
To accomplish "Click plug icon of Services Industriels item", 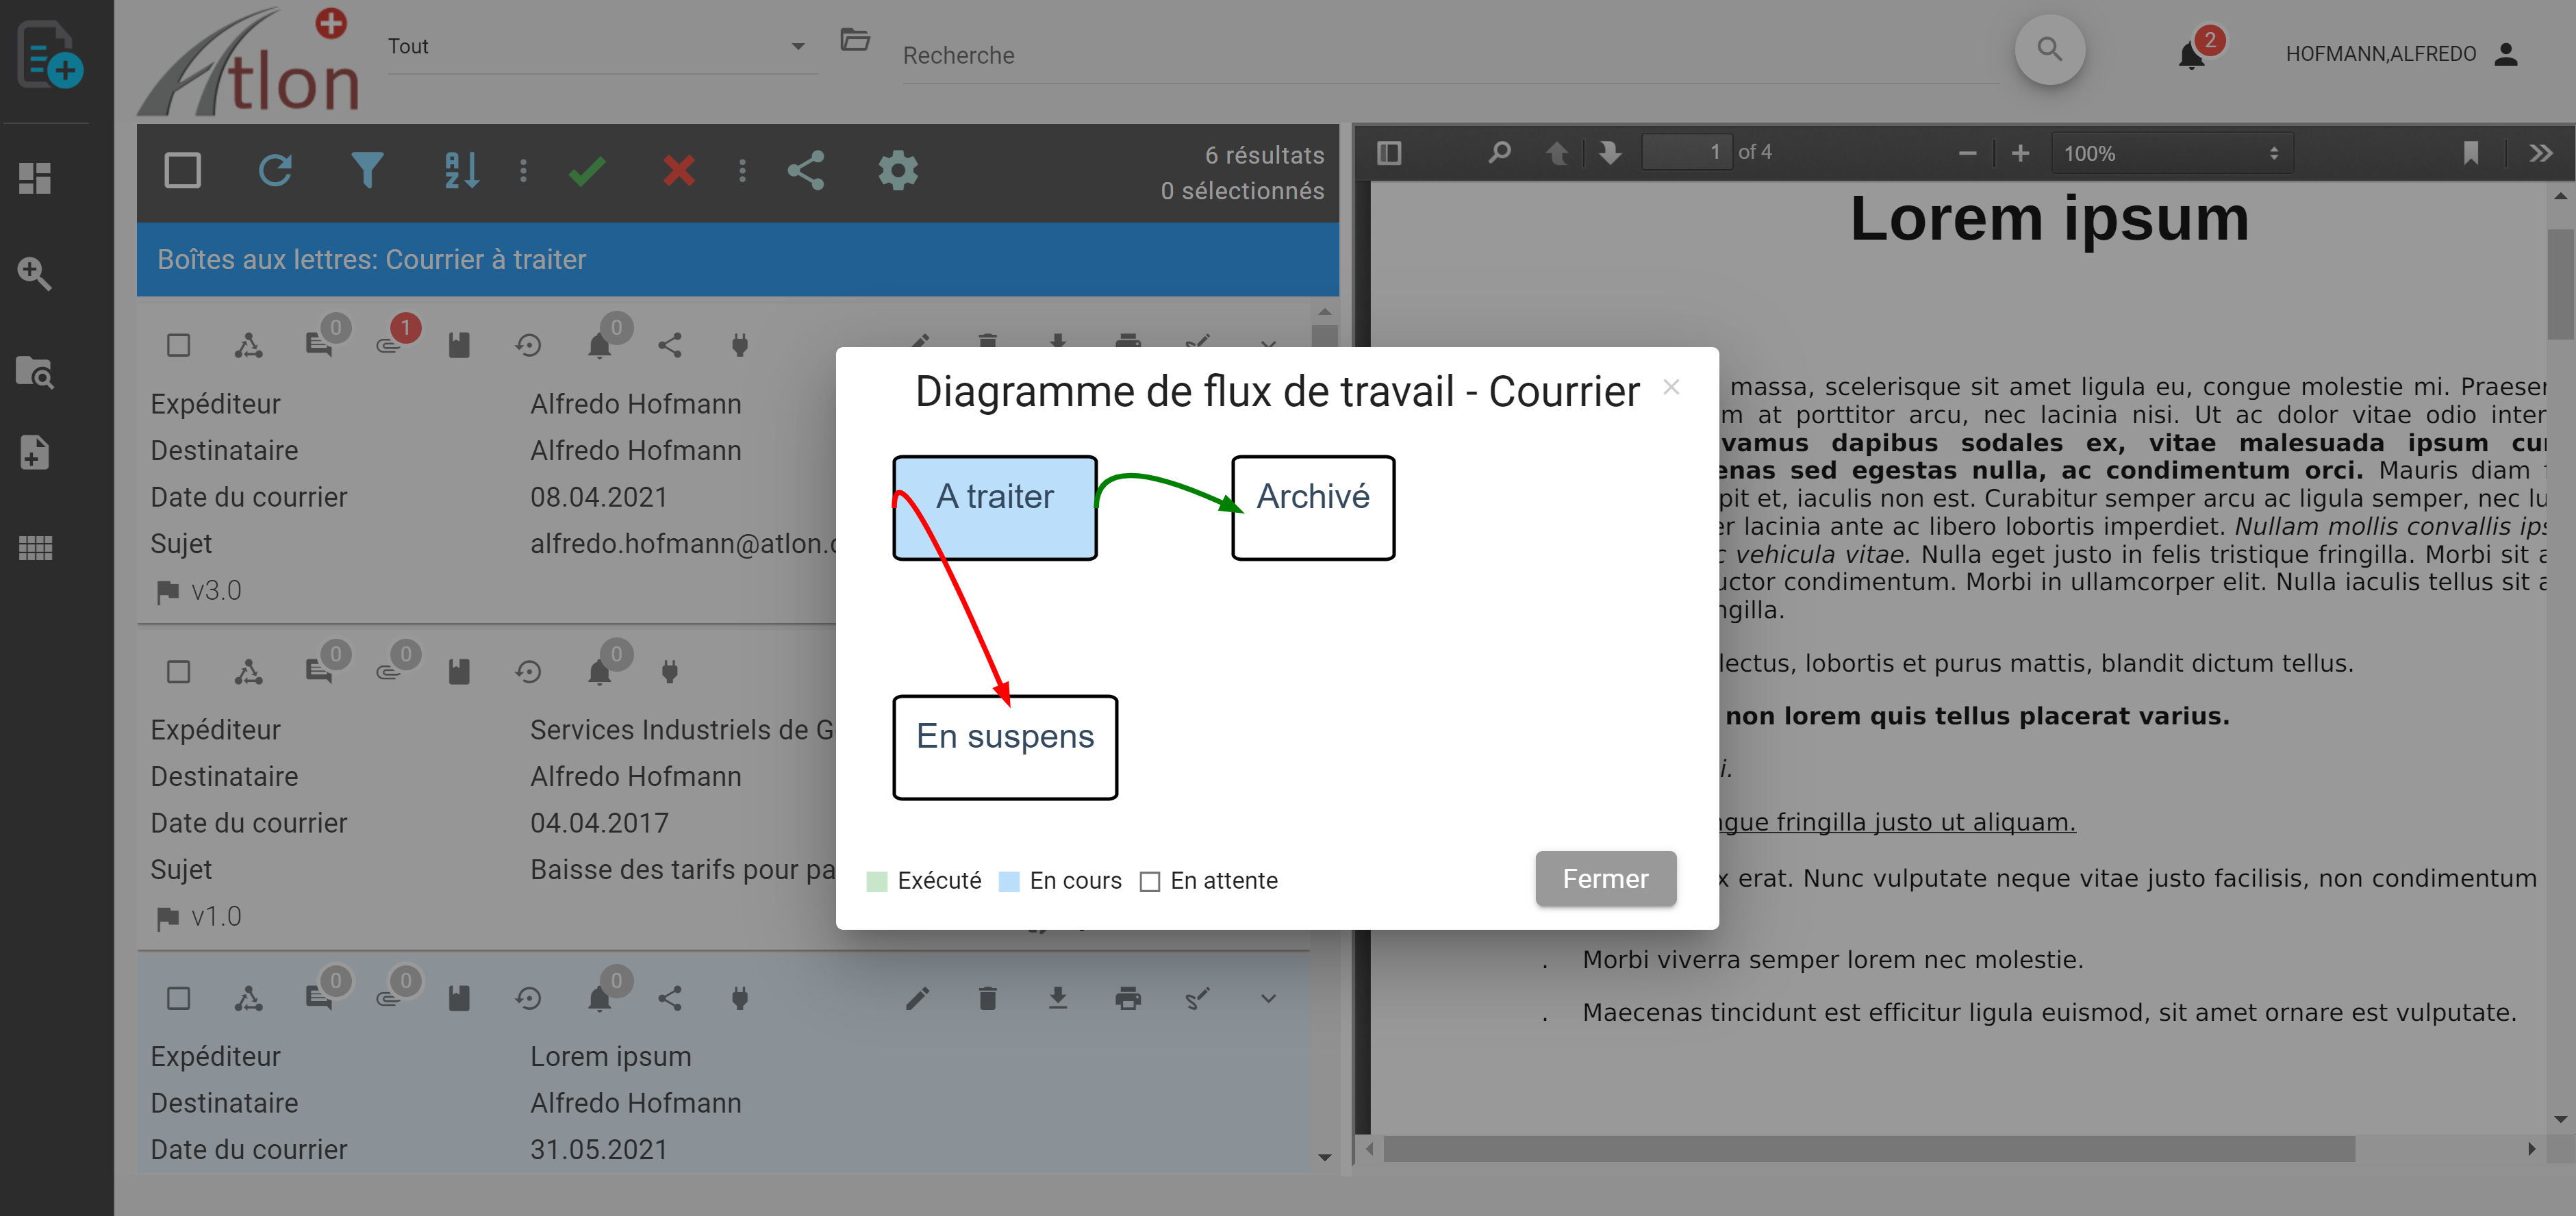I will pos(670,672).
